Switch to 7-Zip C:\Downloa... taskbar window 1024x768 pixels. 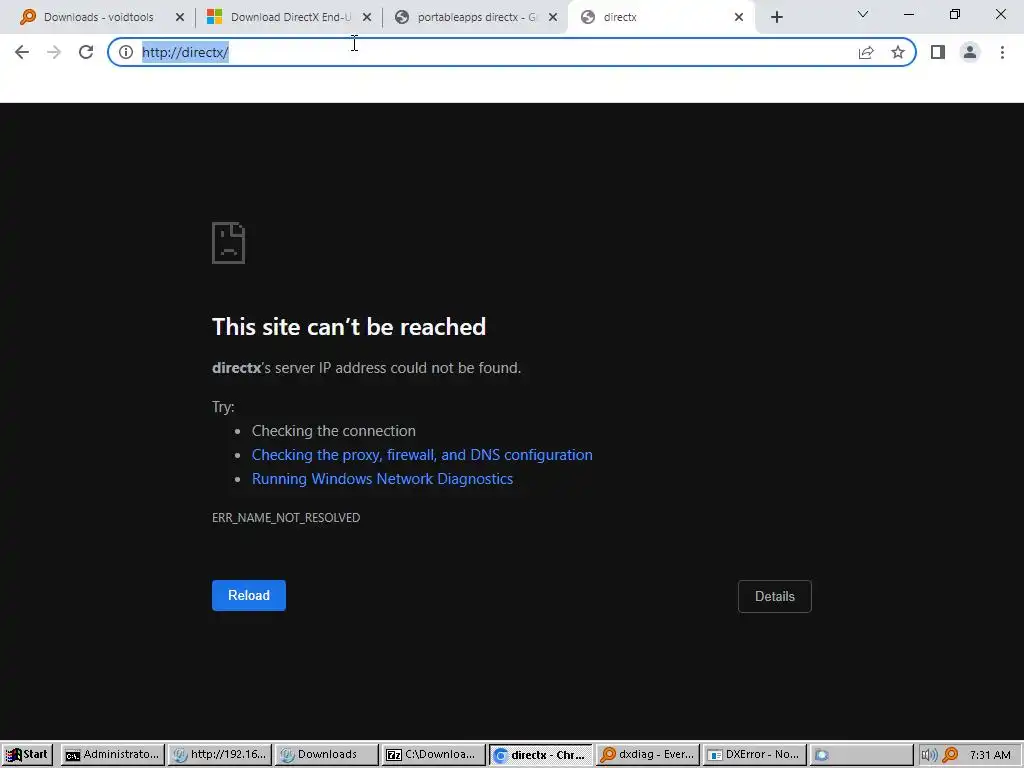pos(434,755)
